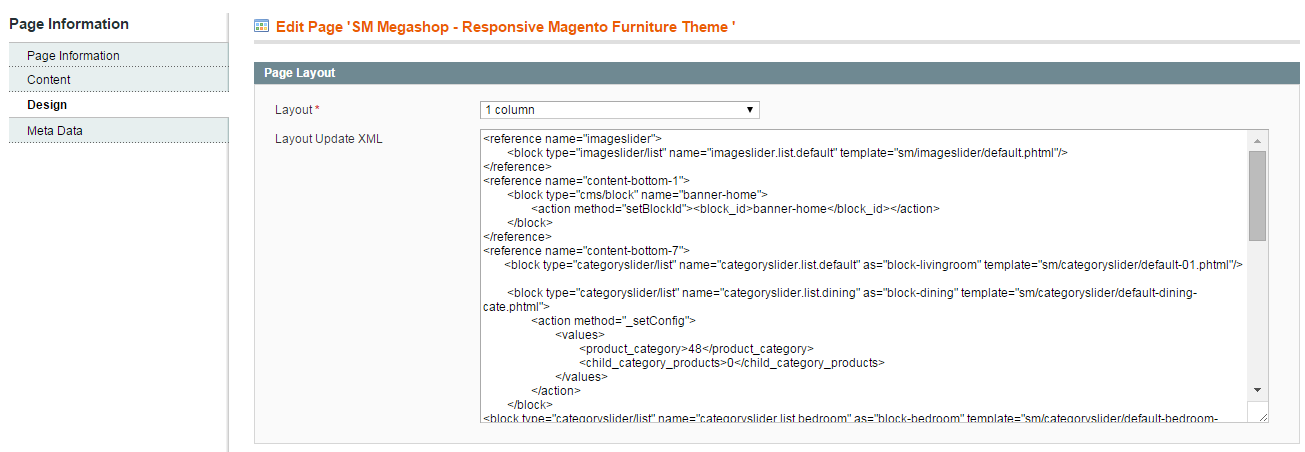Open the Meta Data tab
Viewport: 1305px width, 452px height.
(x=118, y=130)
